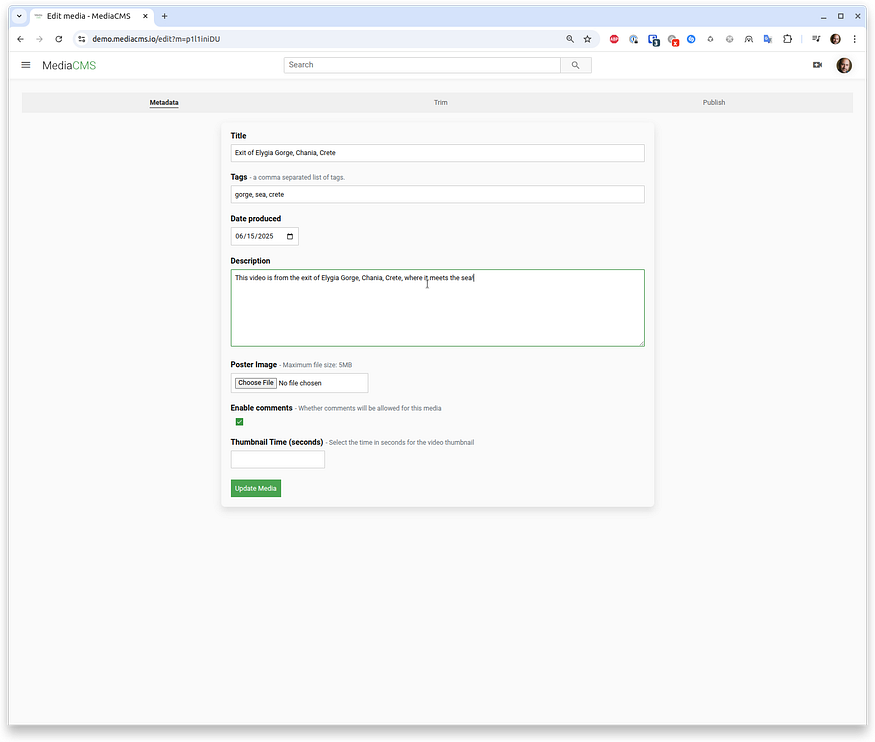Open the MediaCMS sidebar hamburger menu
The width and height of the screenshot is (875, 742).
(25, 64)
